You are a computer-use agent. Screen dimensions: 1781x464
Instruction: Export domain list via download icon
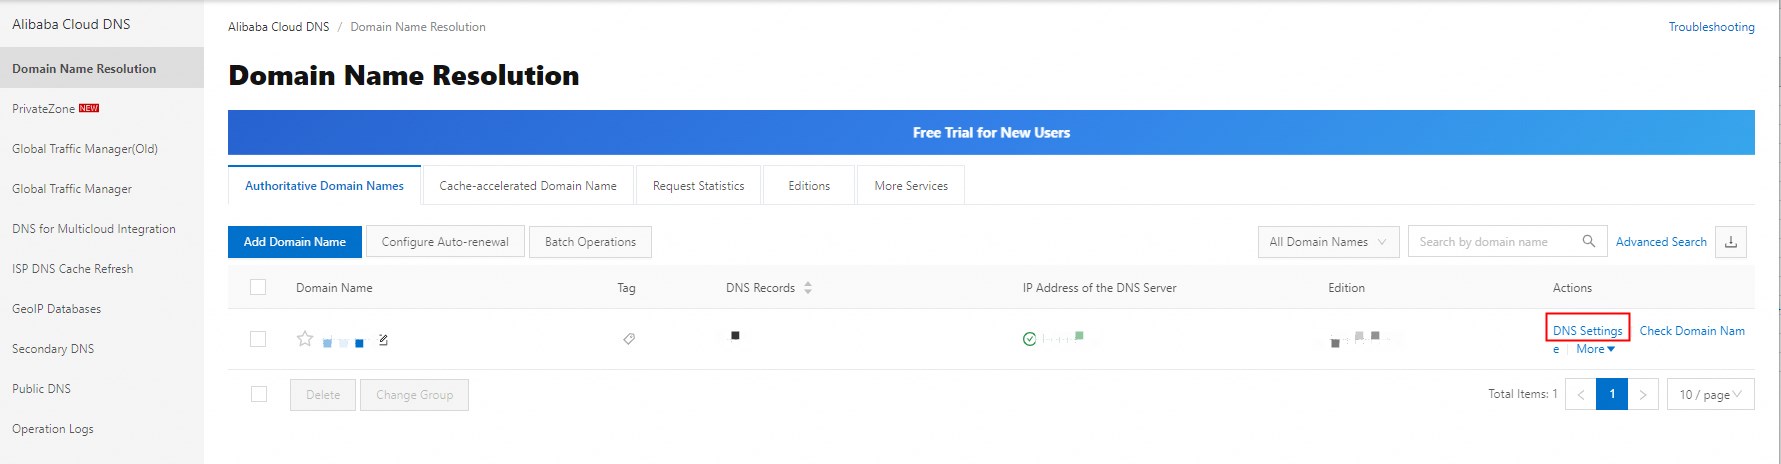1731,242
